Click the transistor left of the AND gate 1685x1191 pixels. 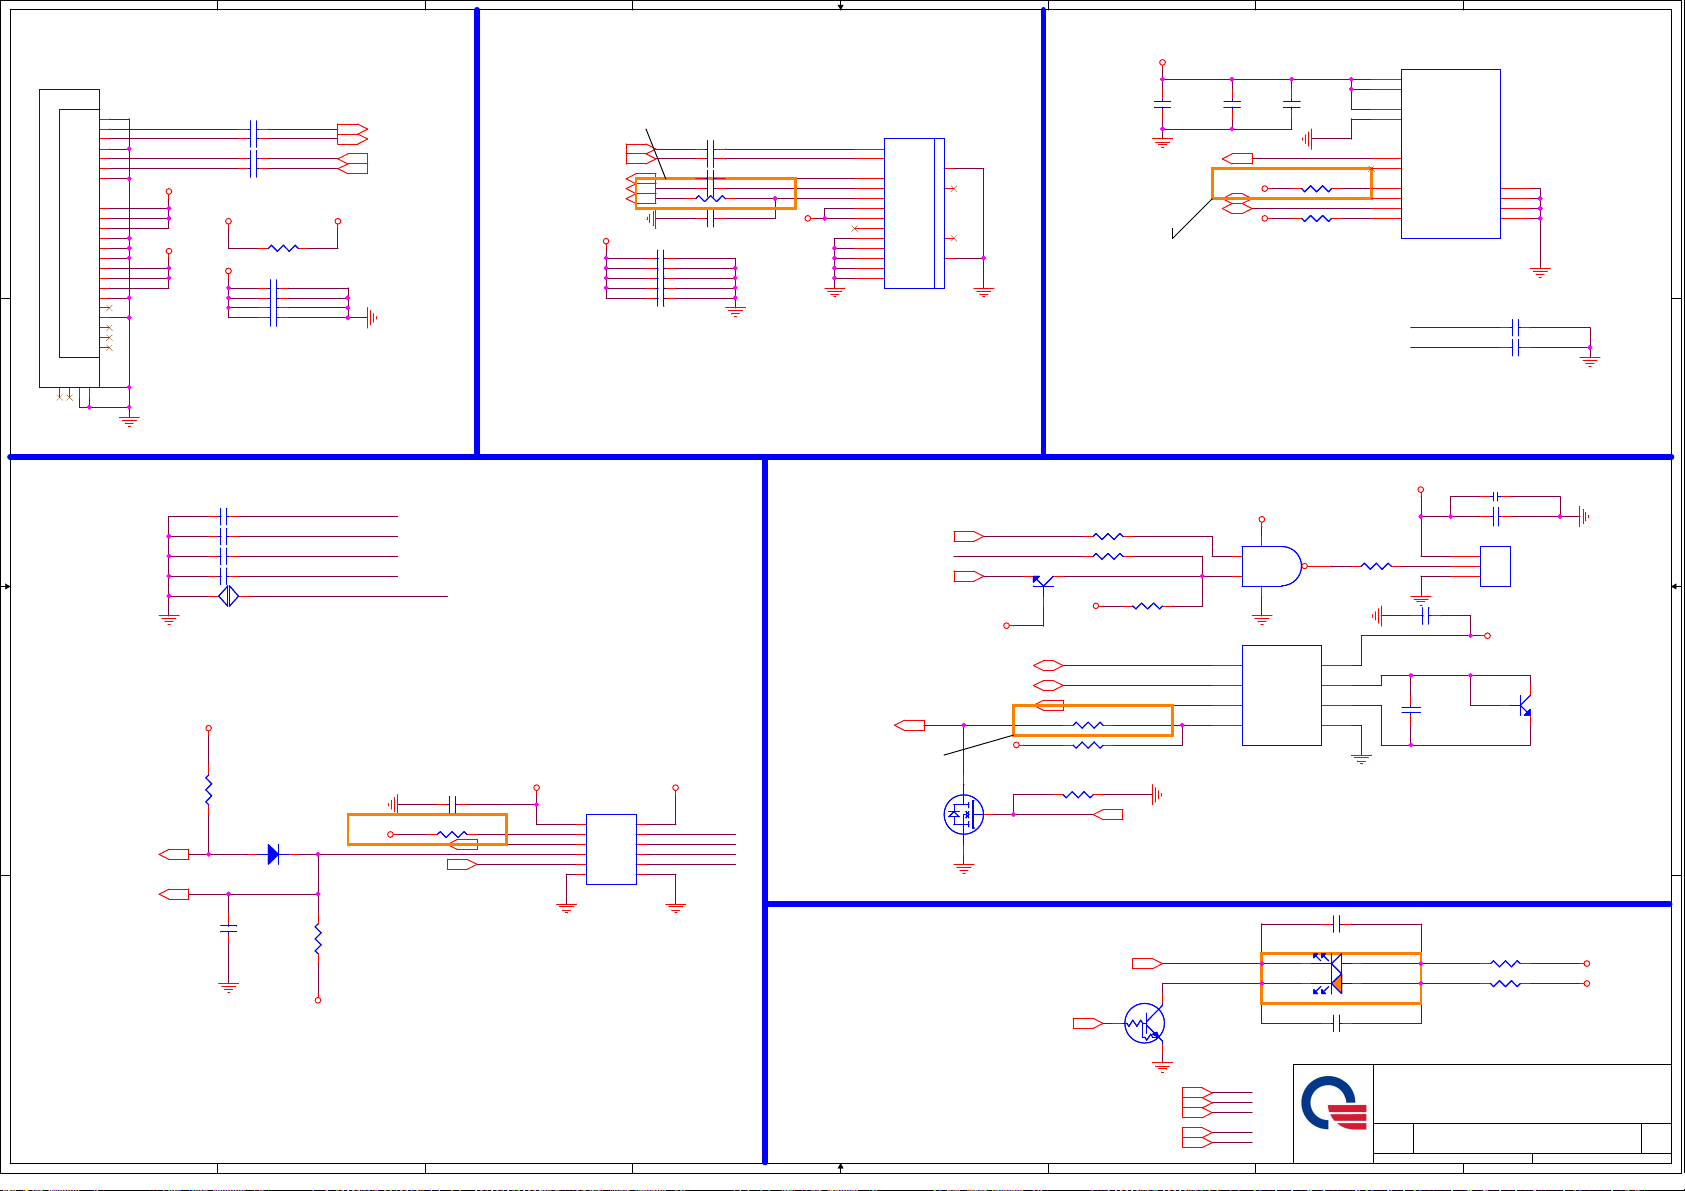[x=1041, y=580]
